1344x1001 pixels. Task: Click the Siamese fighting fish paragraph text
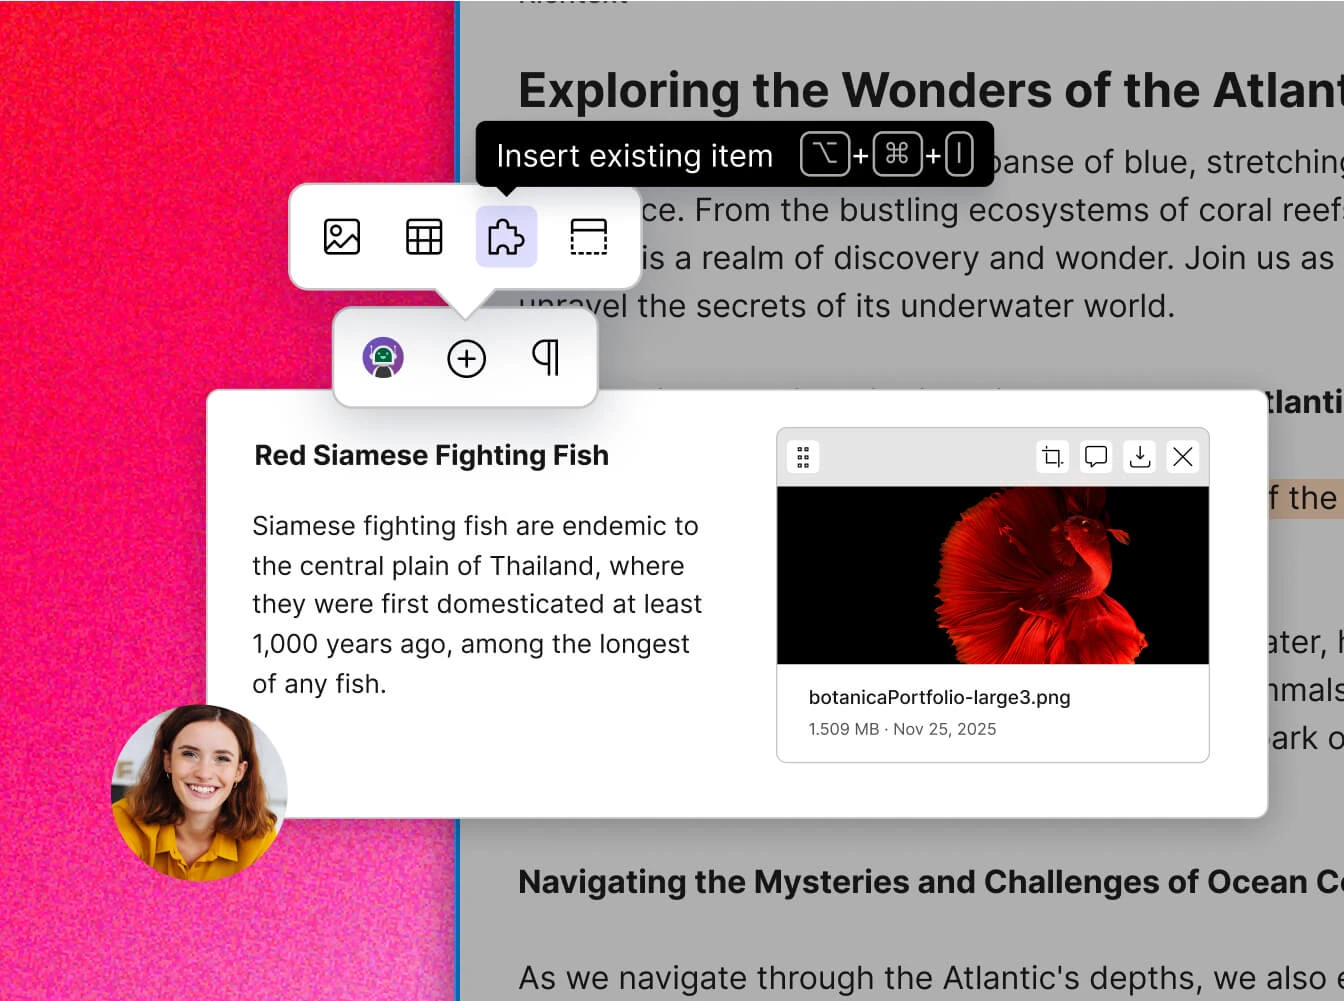click(476, 604)
